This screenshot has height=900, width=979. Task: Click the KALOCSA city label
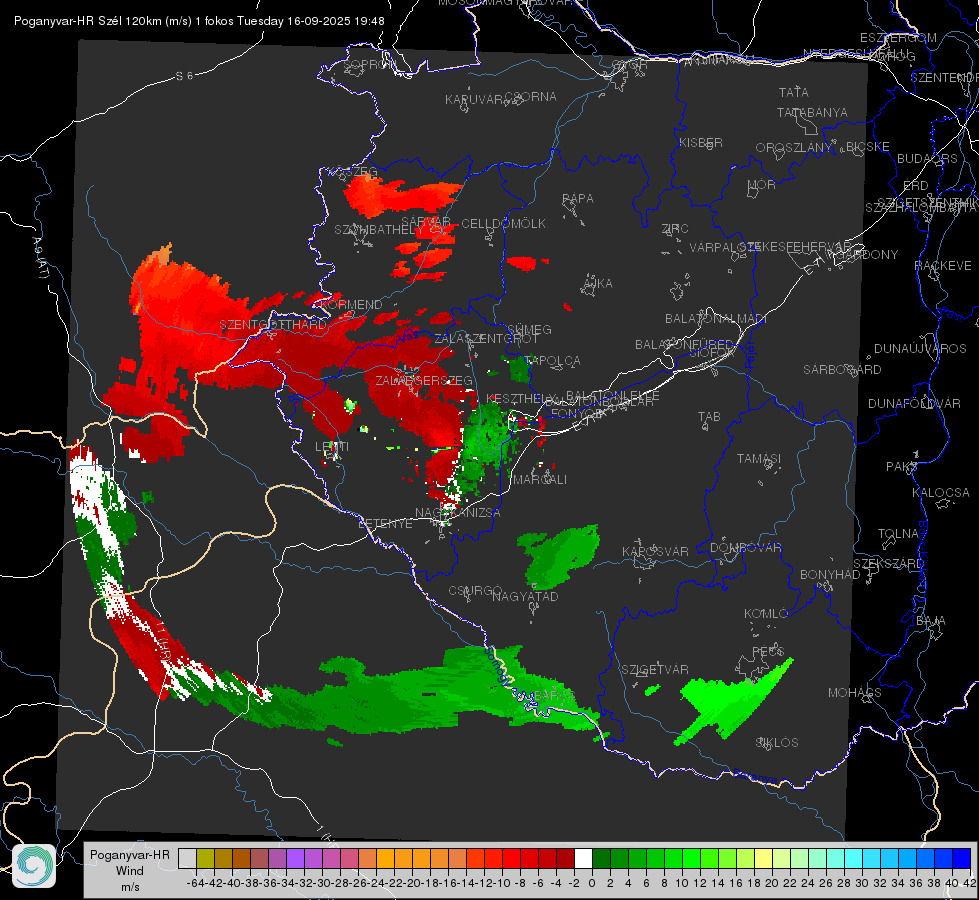point(940,493)
